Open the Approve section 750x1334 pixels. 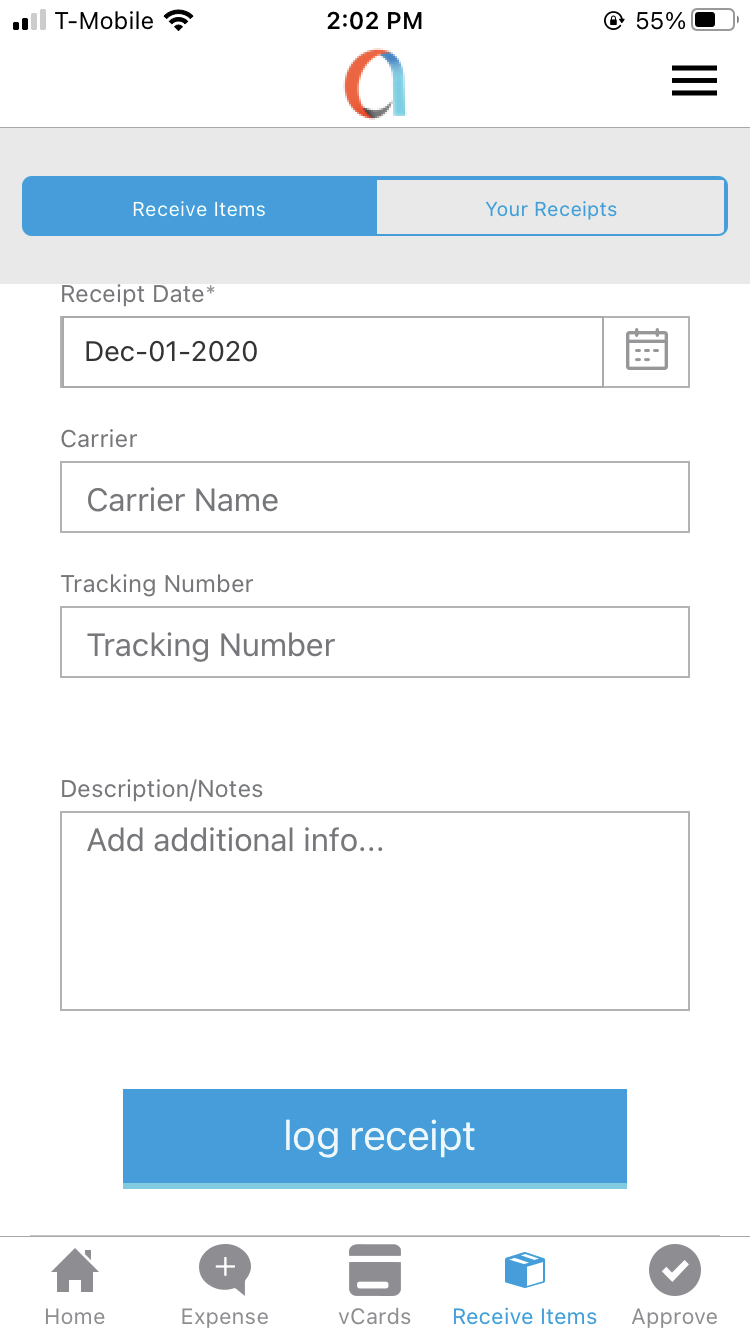coord(675,1286)
